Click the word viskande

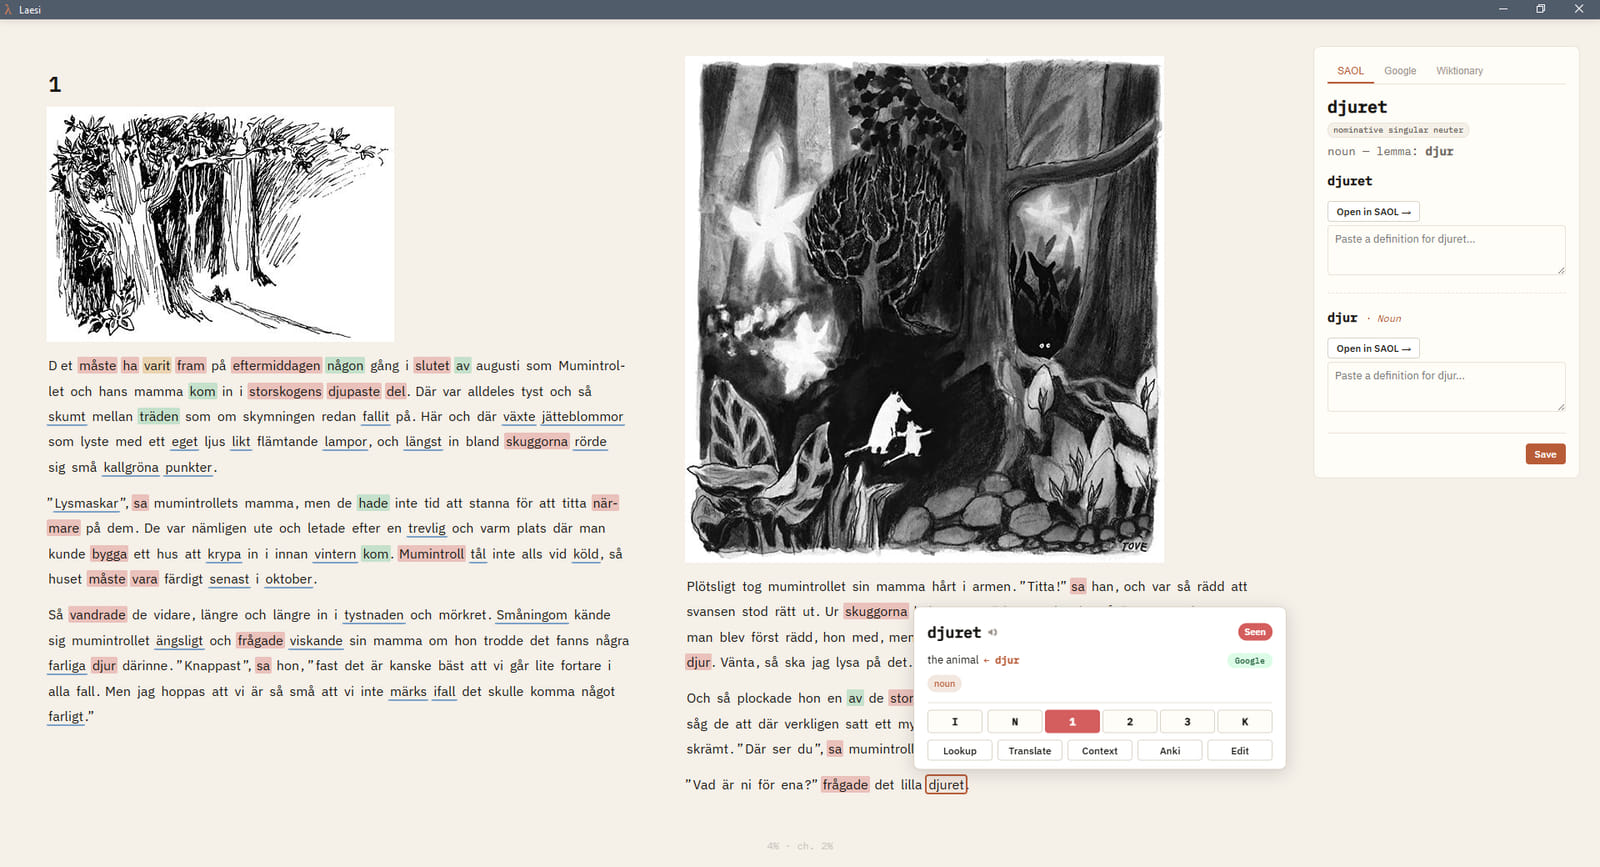tap(316, 641)
